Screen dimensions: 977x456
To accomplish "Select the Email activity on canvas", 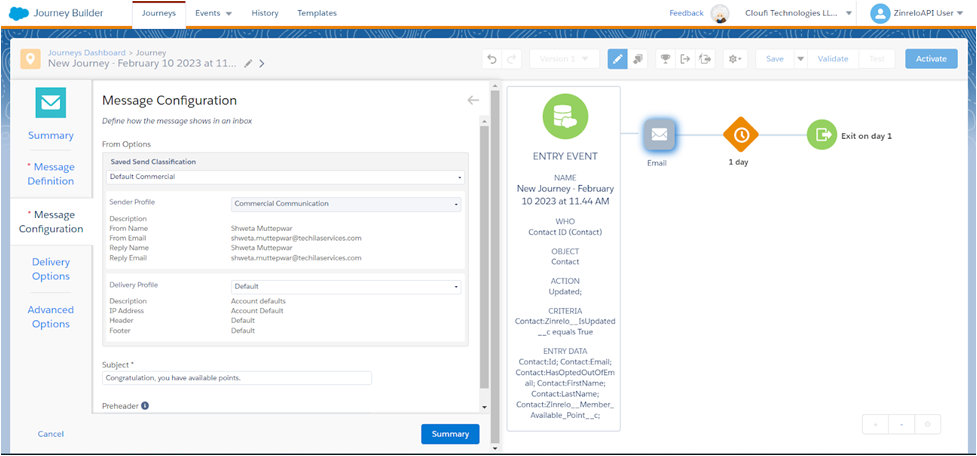I will coord(660,134).
